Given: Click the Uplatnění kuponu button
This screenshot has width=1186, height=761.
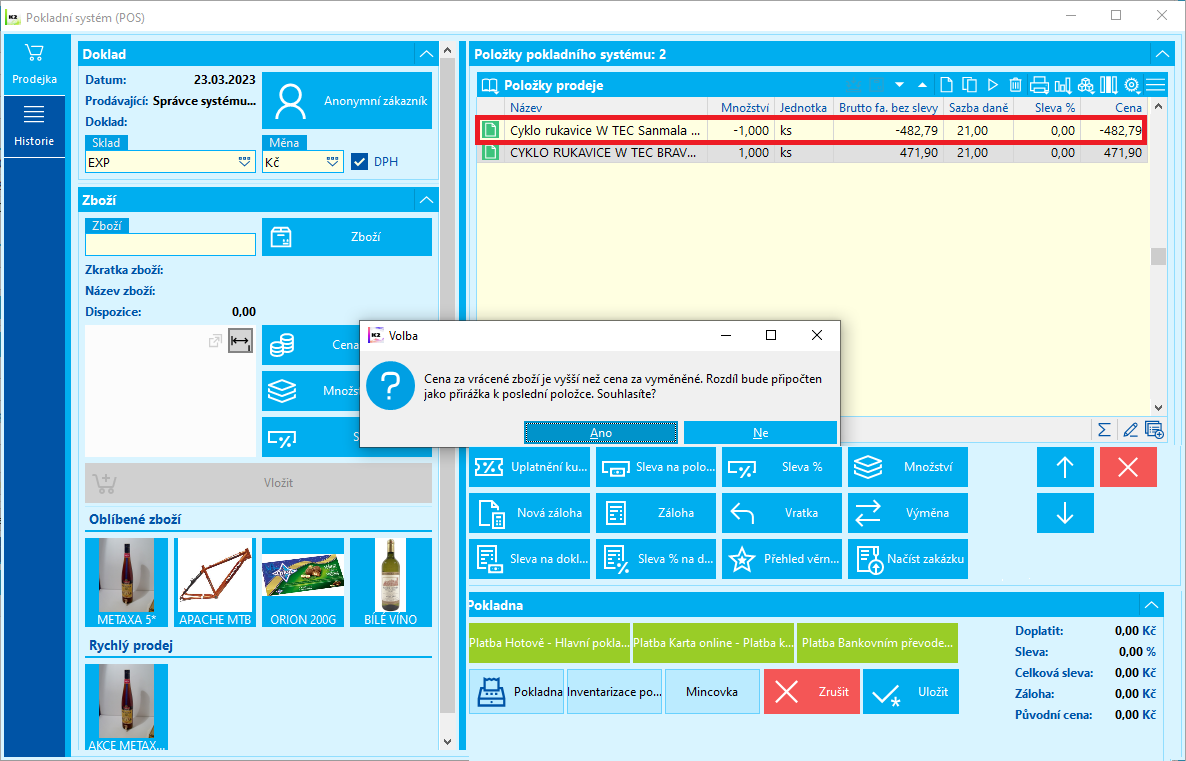Looking at the screenshot, I should (x=529, y=467).
